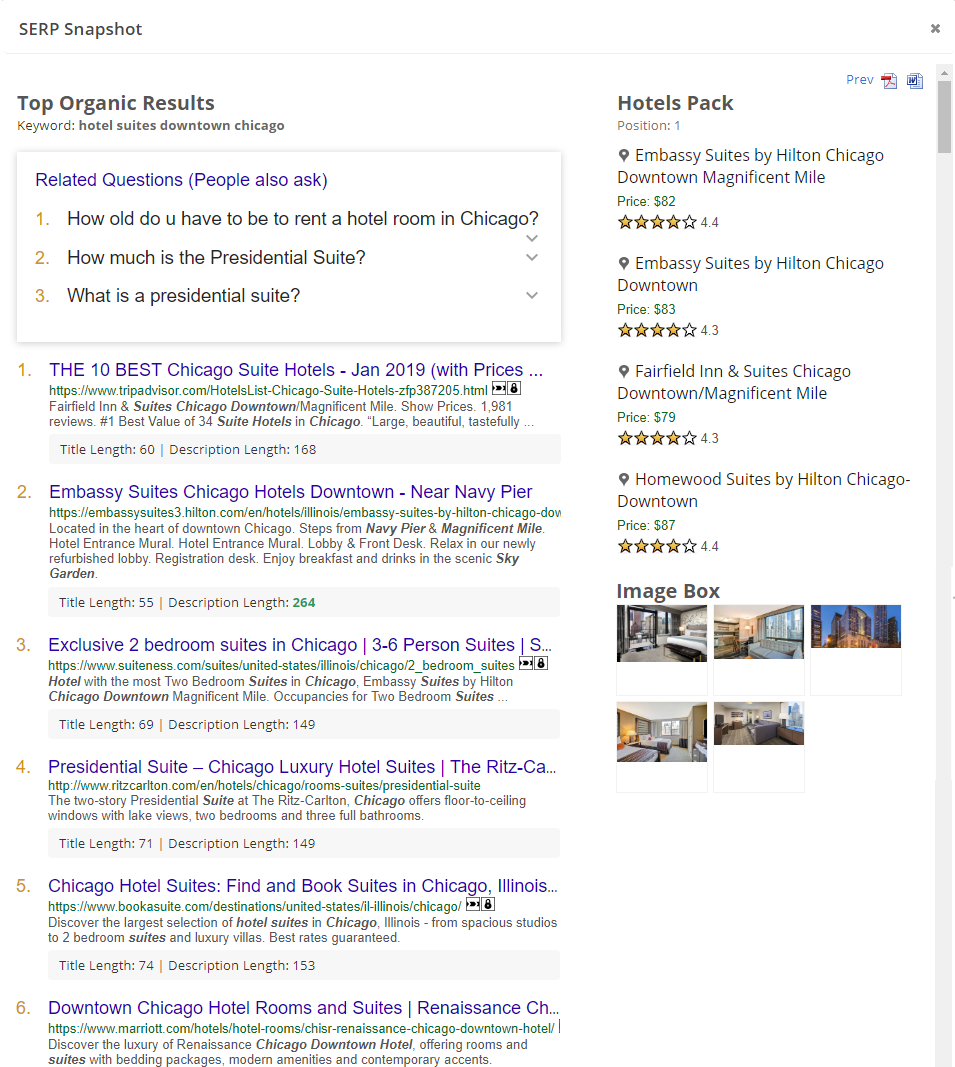Image resolution: width=955 pixels, height=1067 pixels.
Task: Click 'Title Length: 60' text
Action: tap(107, 449)
